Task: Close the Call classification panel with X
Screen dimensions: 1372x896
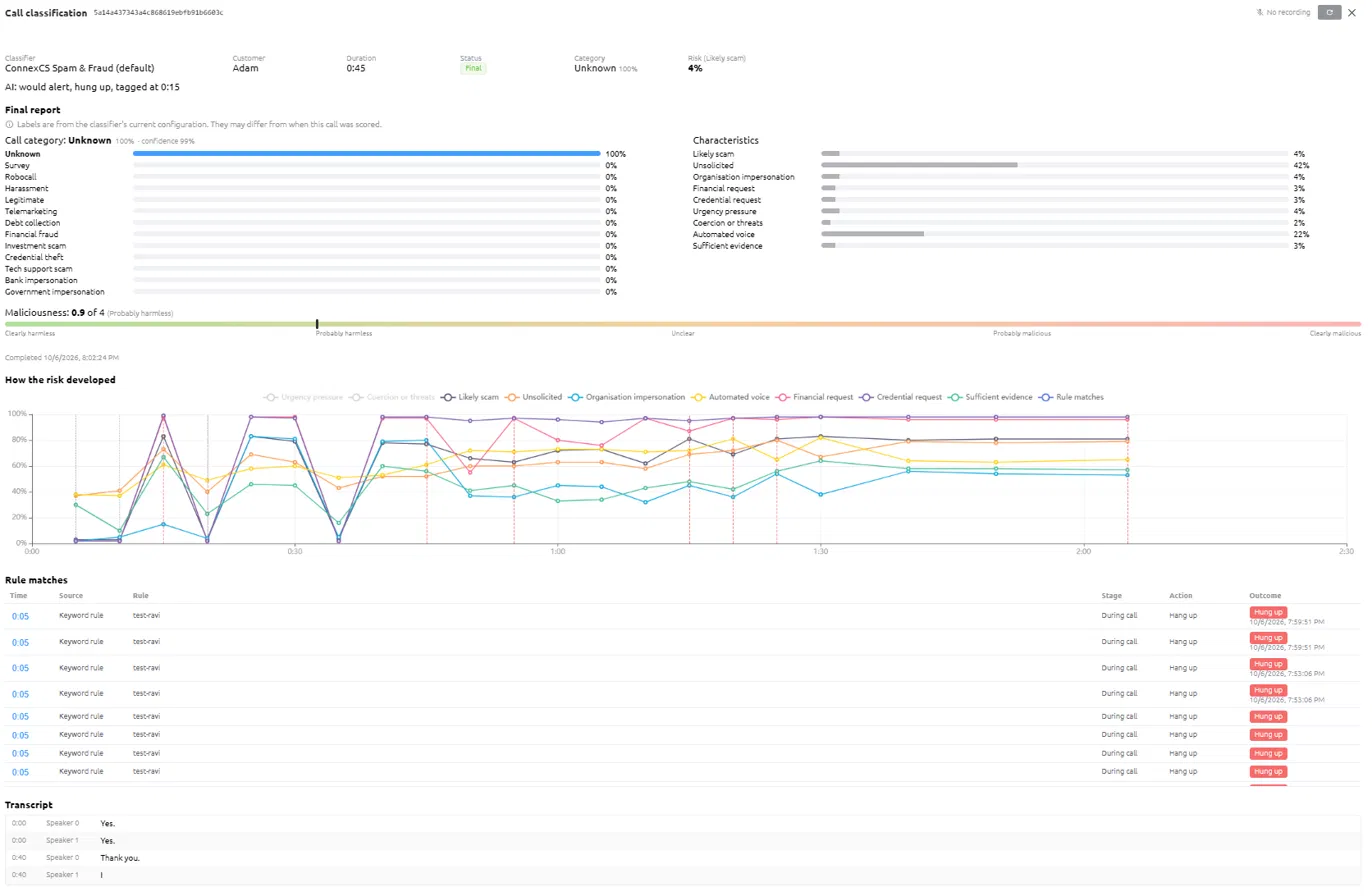Action: [1352, 12]
